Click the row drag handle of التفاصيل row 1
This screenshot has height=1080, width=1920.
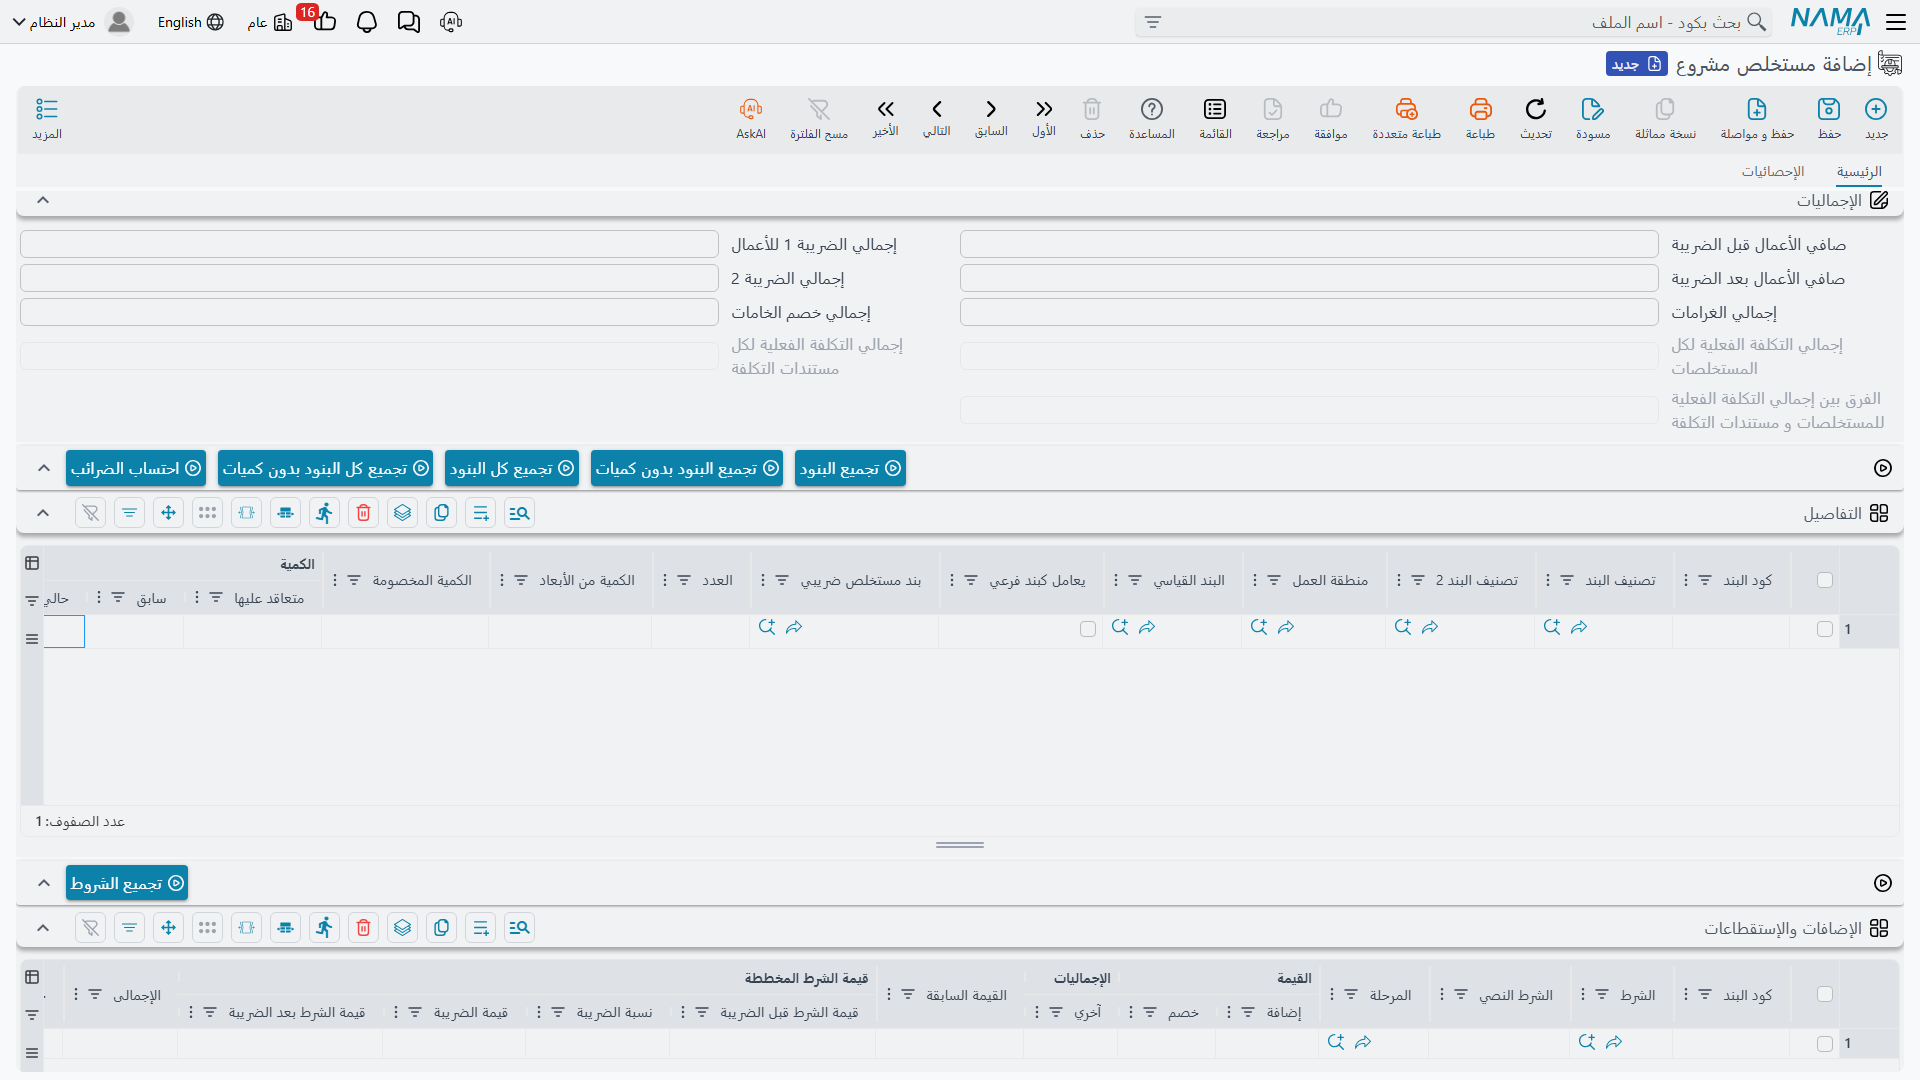point(32,638)
